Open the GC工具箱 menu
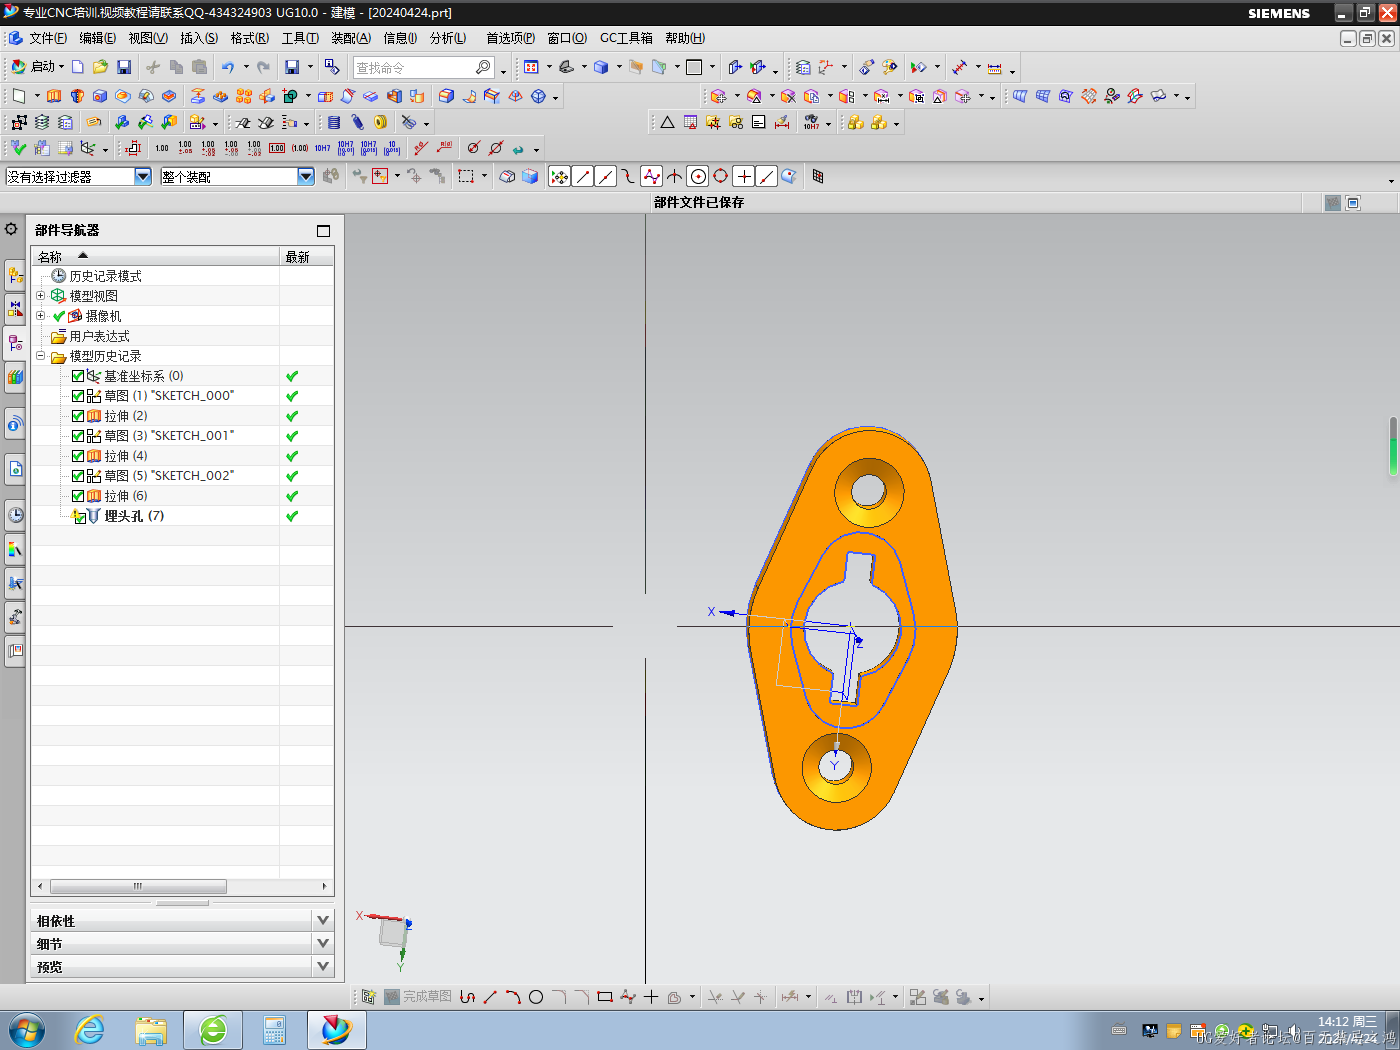 (x=626, y=38)
